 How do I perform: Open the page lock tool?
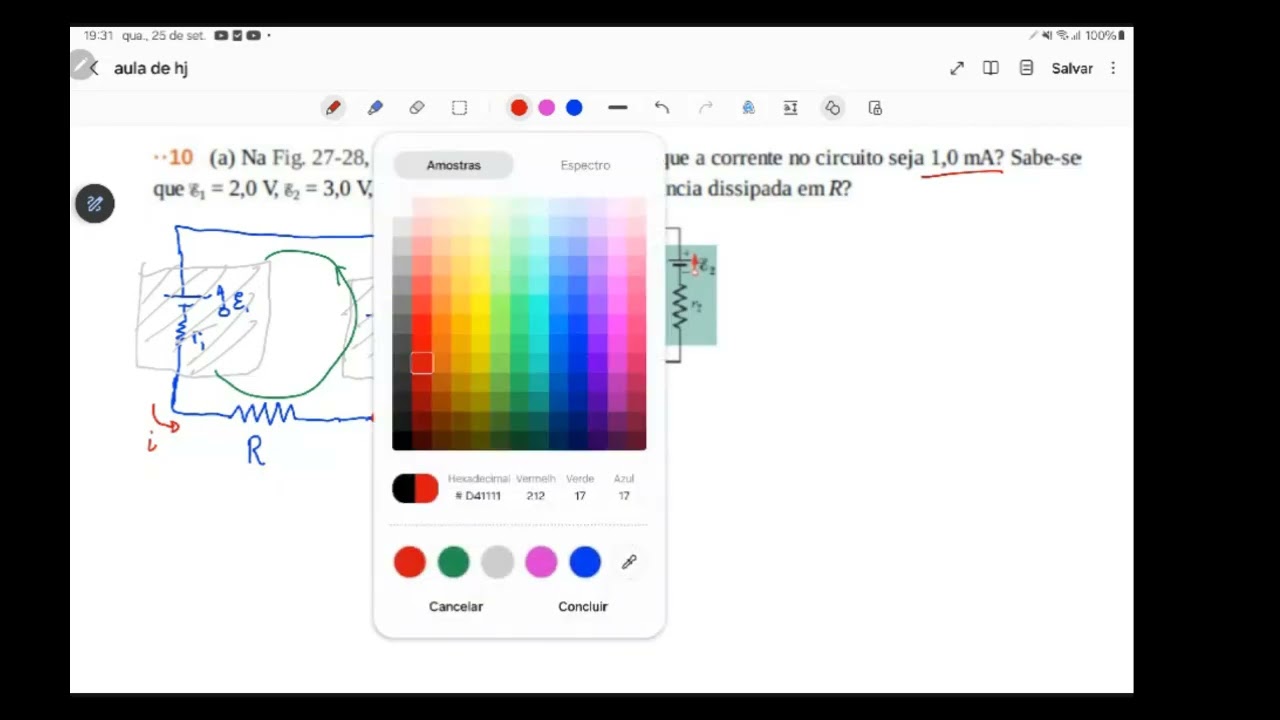pos(875,108)
